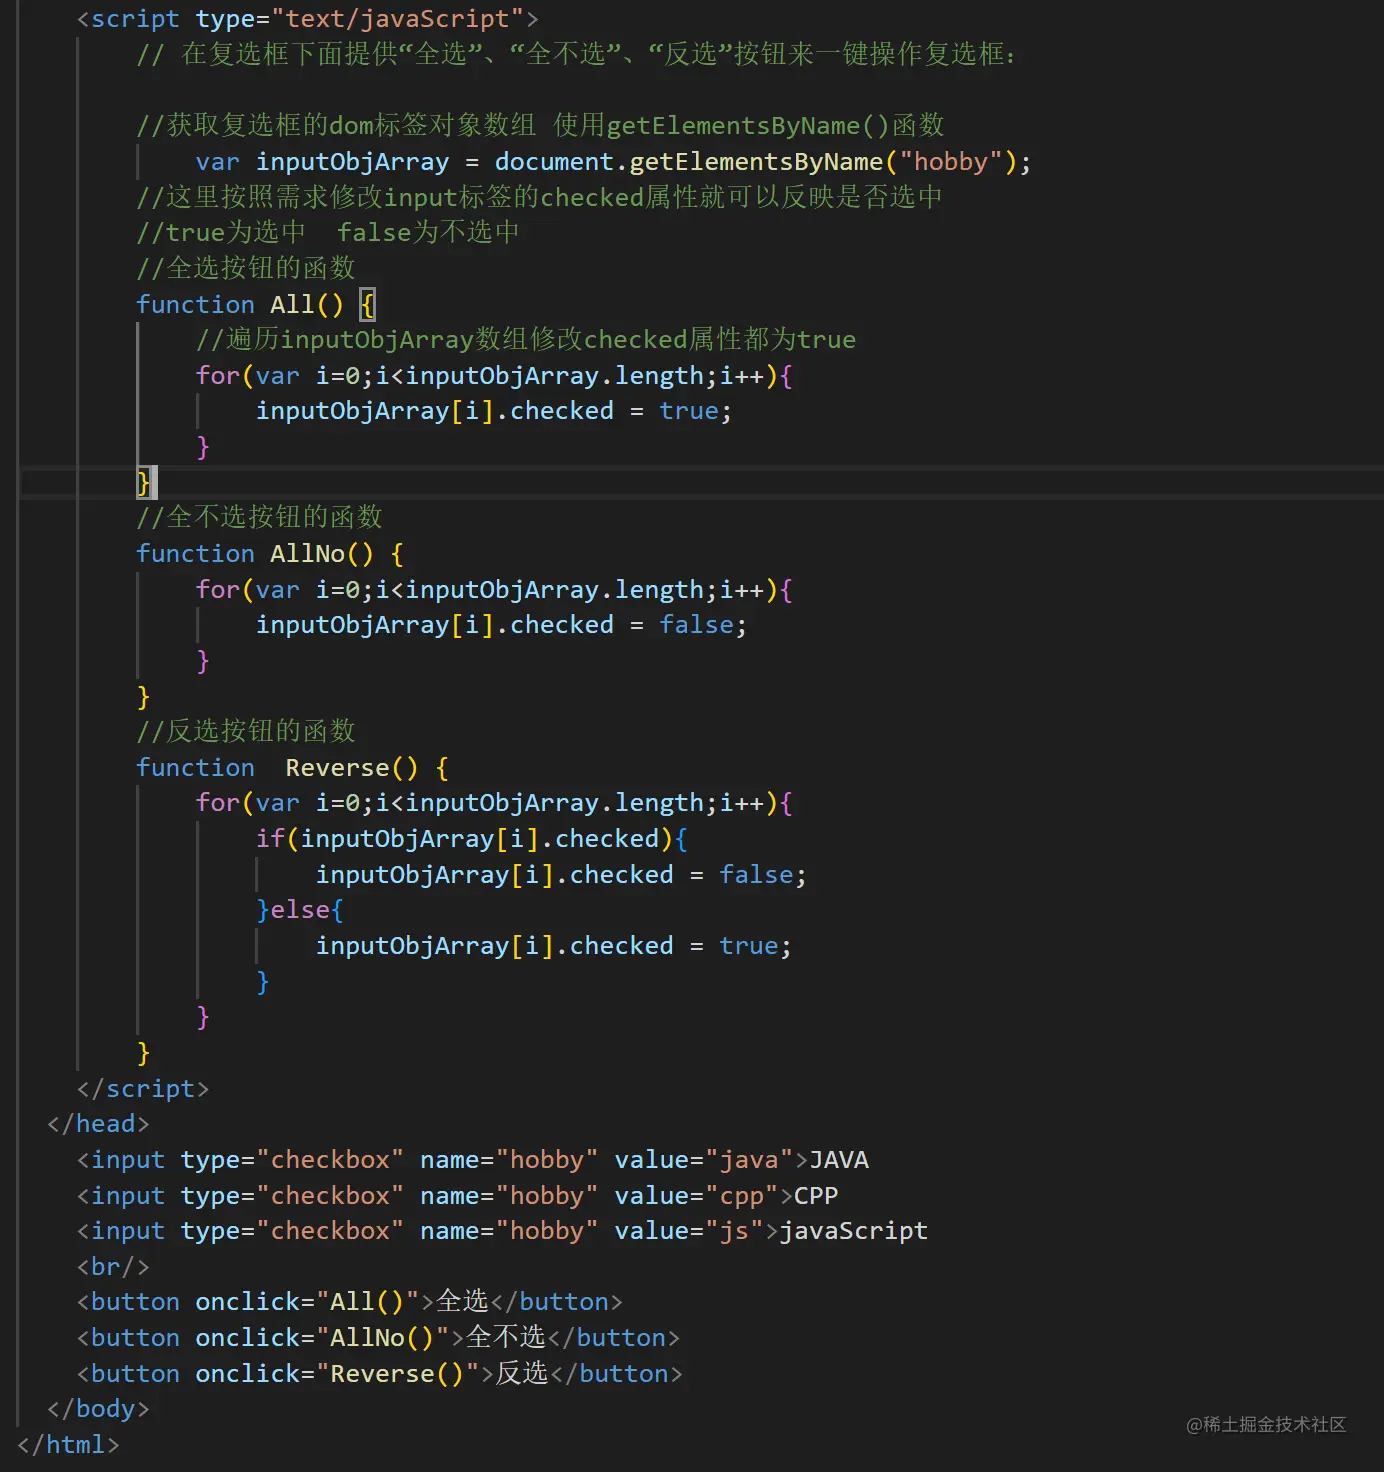Click the comment //全不选按钮的函数
Viewport: 1384px width, 1472px height.
coord(259,517)
